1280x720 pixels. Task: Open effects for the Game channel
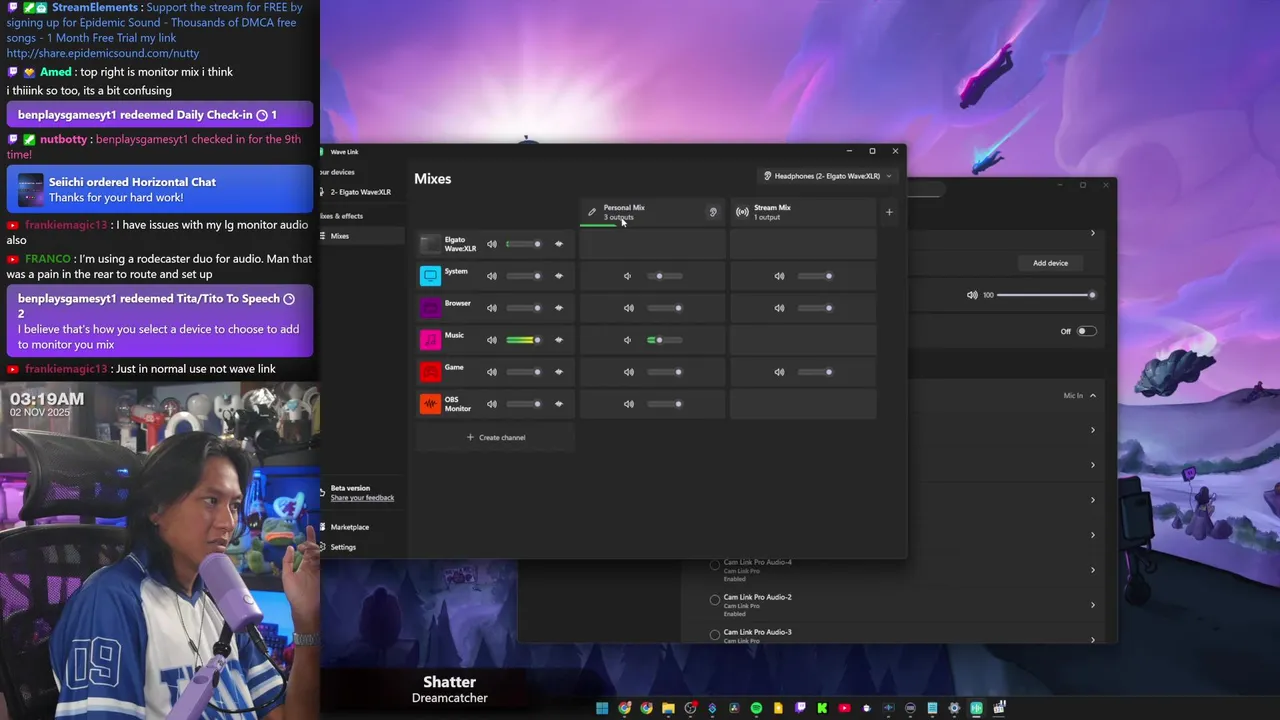(x=559, y=372)
